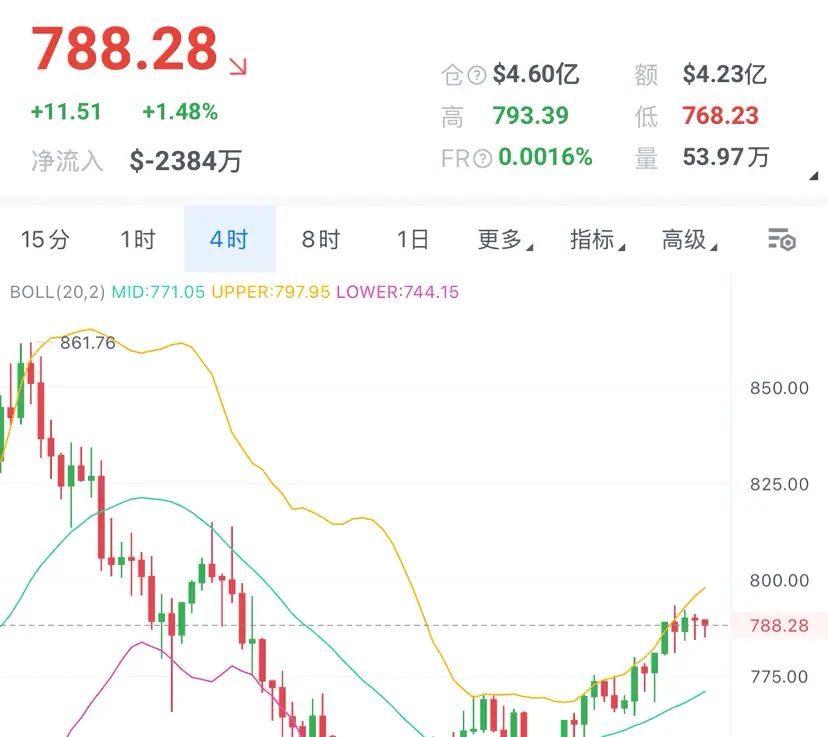Tap the +11.51 price change

tap(66, 112)
